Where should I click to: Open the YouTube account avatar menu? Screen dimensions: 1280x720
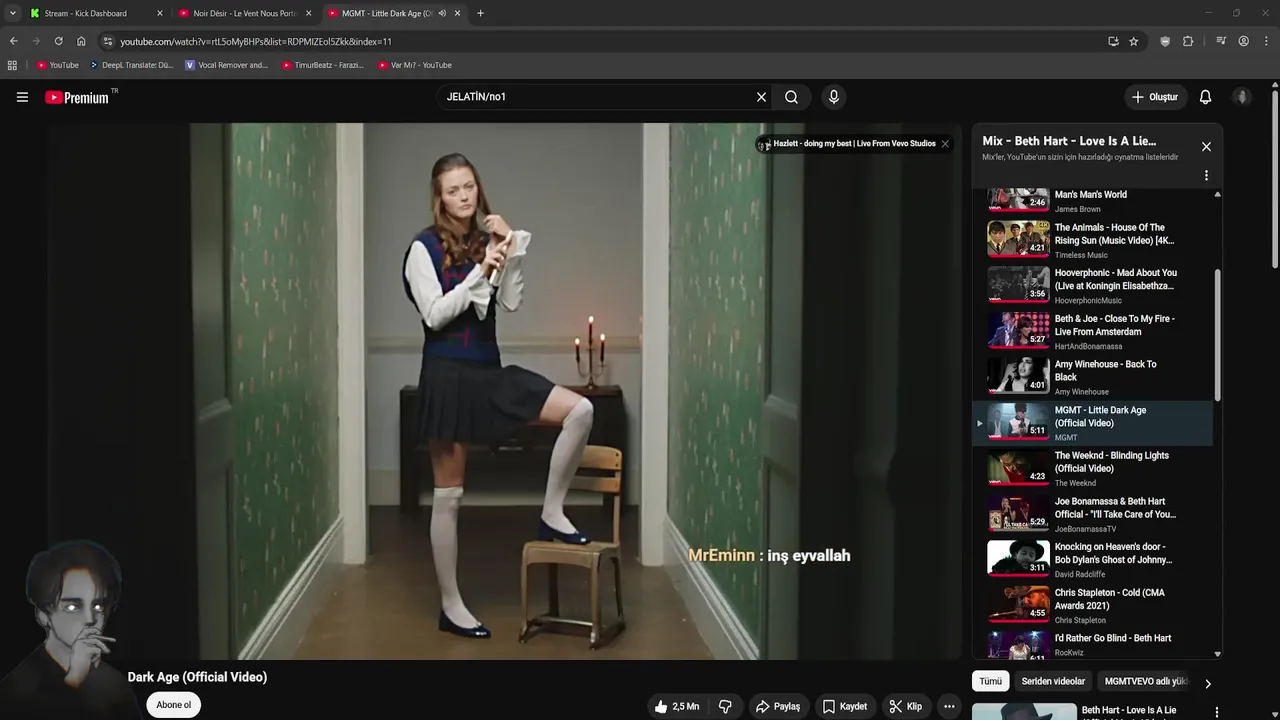click(x=1242, y=97)
